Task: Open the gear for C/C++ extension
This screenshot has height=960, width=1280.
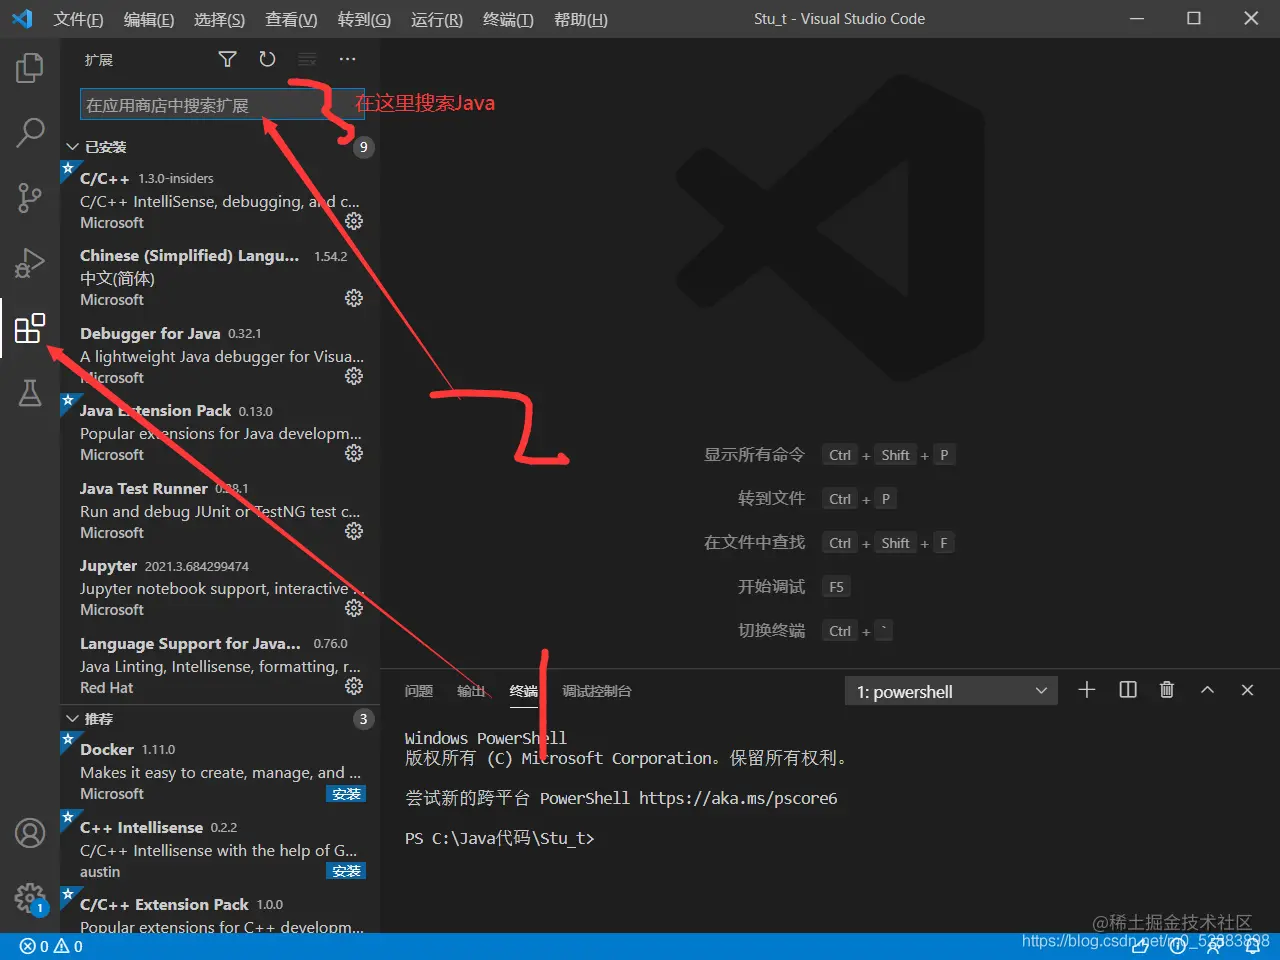Action: (354, 221)
